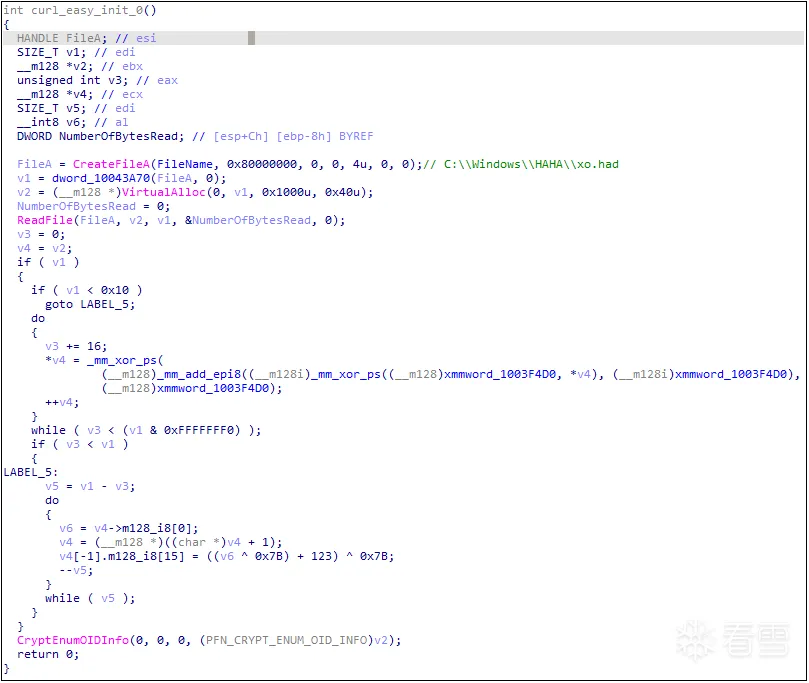Click 'unsigned int v3;' declaration

pyautogui.click(x=72, y=80)
